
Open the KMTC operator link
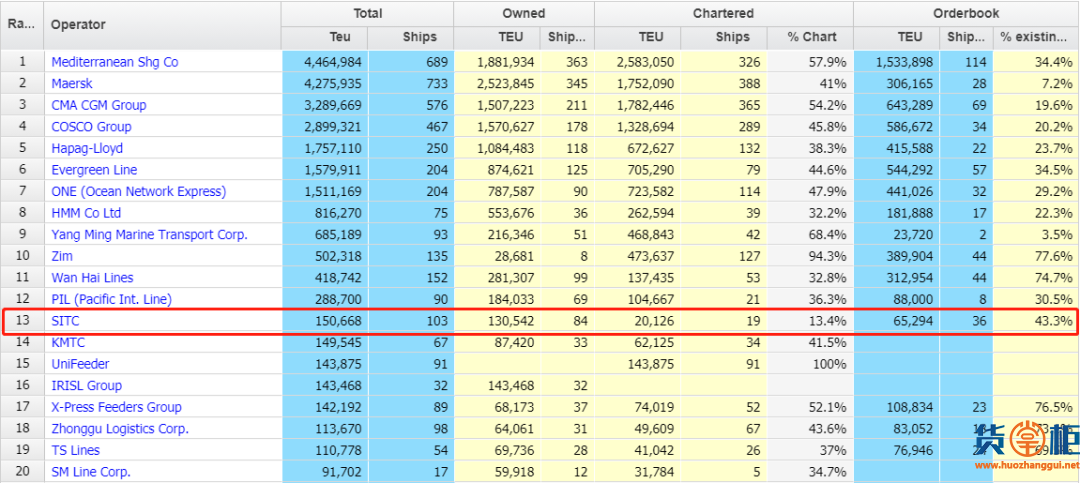68,342
